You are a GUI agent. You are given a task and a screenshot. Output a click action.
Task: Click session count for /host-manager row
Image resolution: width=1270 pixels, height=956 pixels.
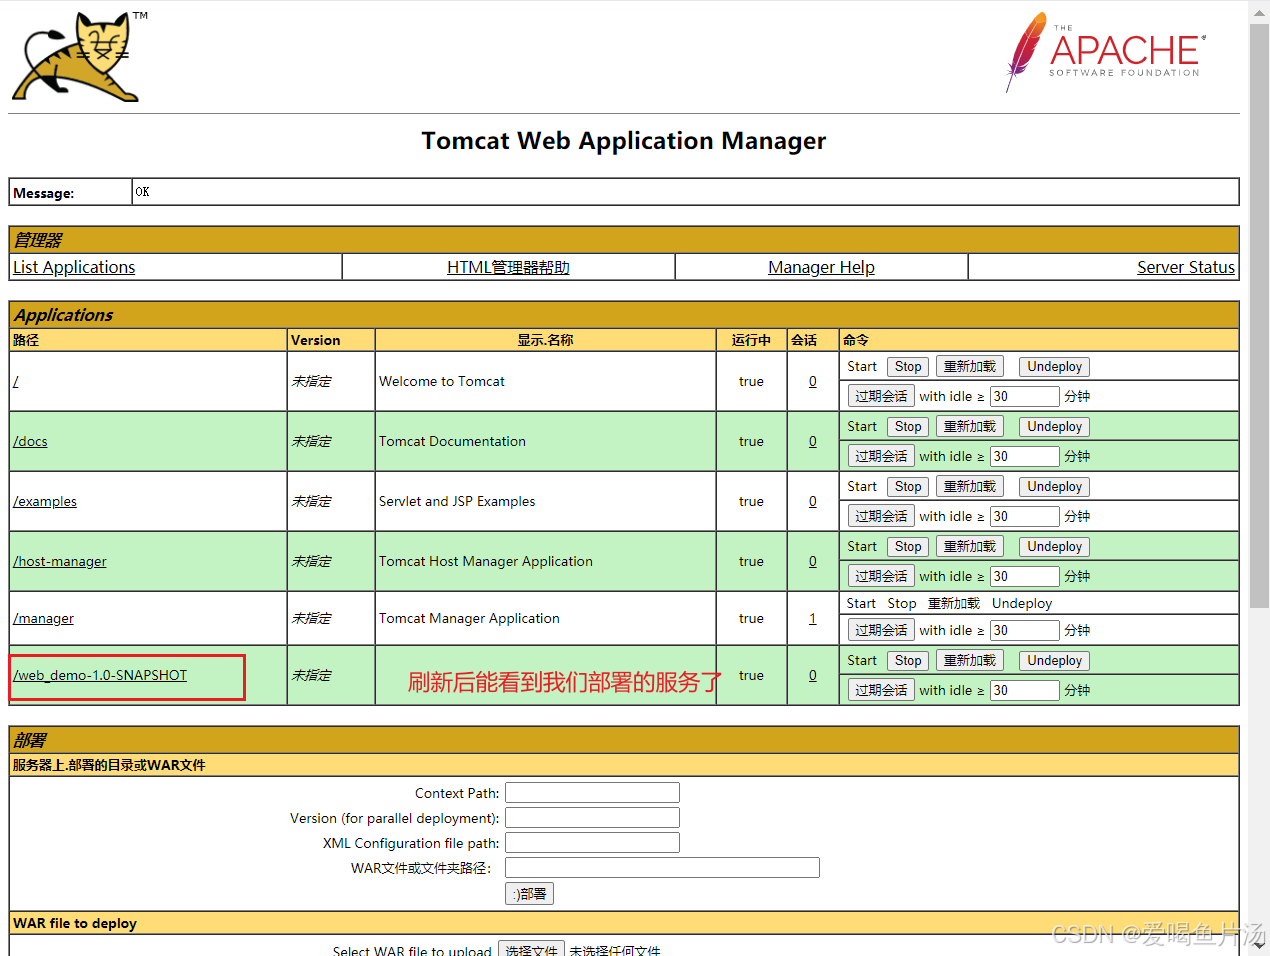[812, 561]
